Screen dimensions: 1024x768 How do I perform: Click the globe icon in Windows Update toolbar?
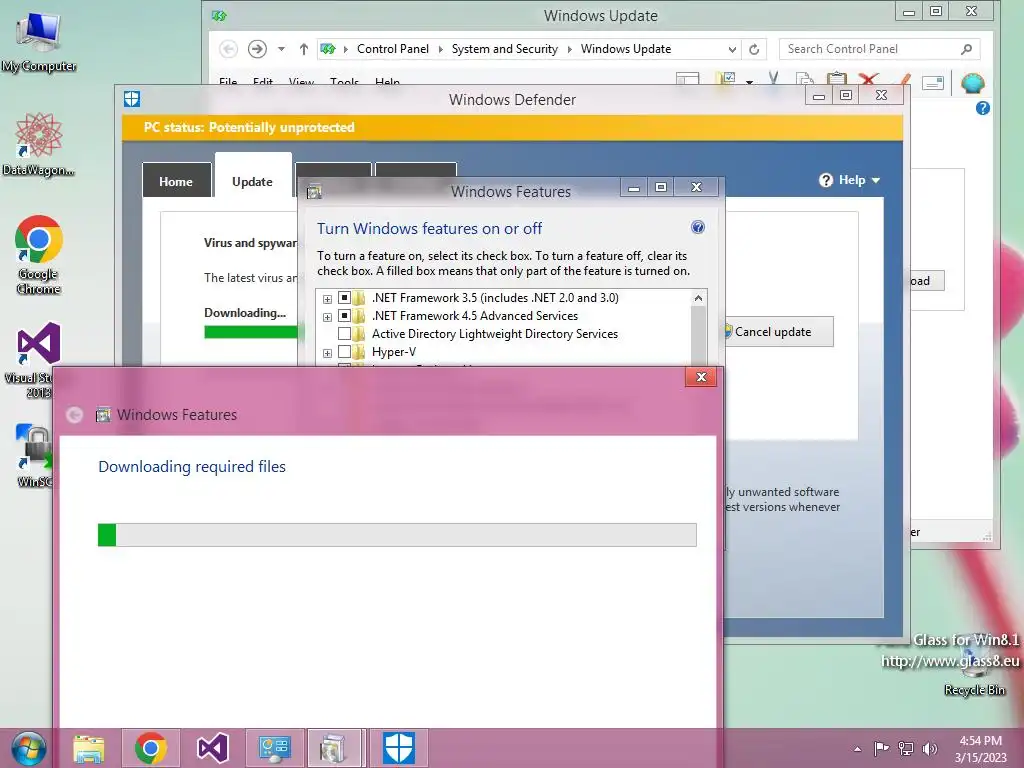click(x=973, y=83)
